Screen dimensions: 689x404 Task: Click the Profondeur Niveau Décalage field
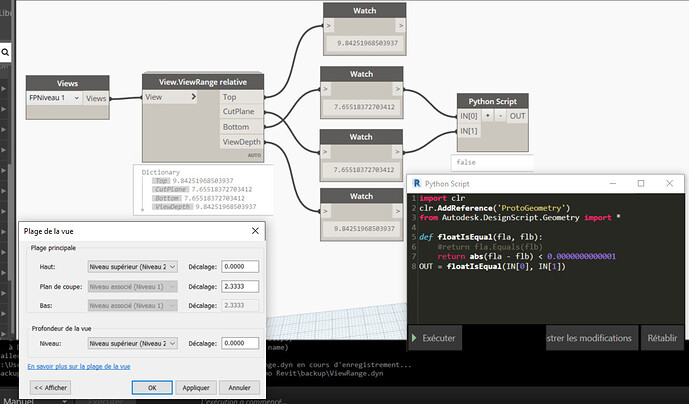coord(240,343)
